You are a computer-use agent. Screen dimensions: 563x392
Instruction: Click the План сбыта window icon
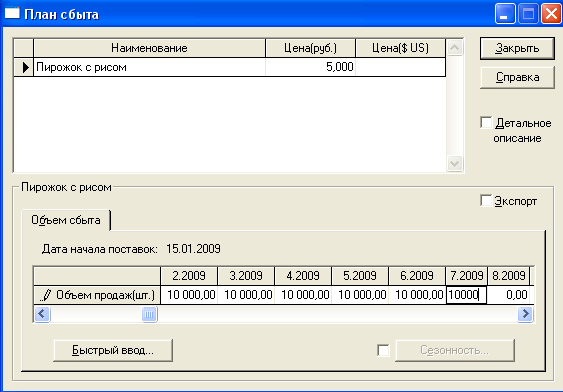click(x=11, y=14)
